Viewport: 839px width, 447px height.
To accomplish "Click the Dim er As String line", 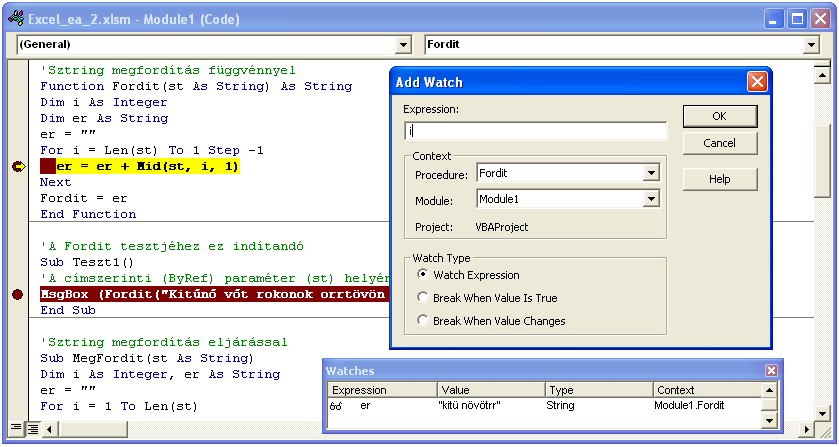I will (104, 118).
